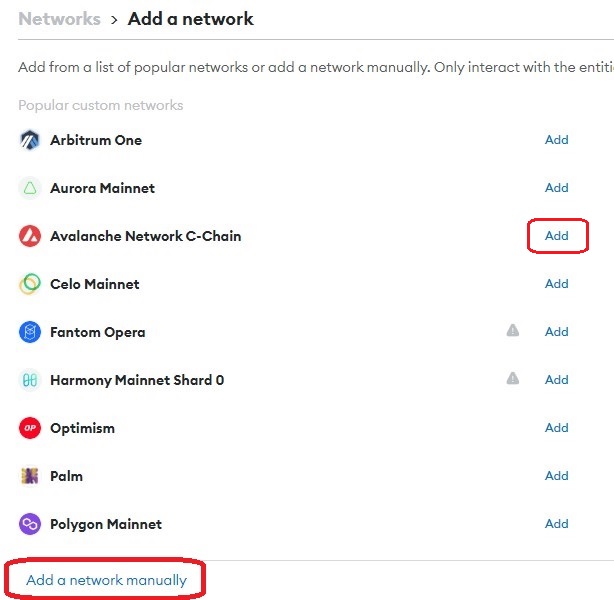Click the warning icon beside Fantom Opera

[513, 330]
